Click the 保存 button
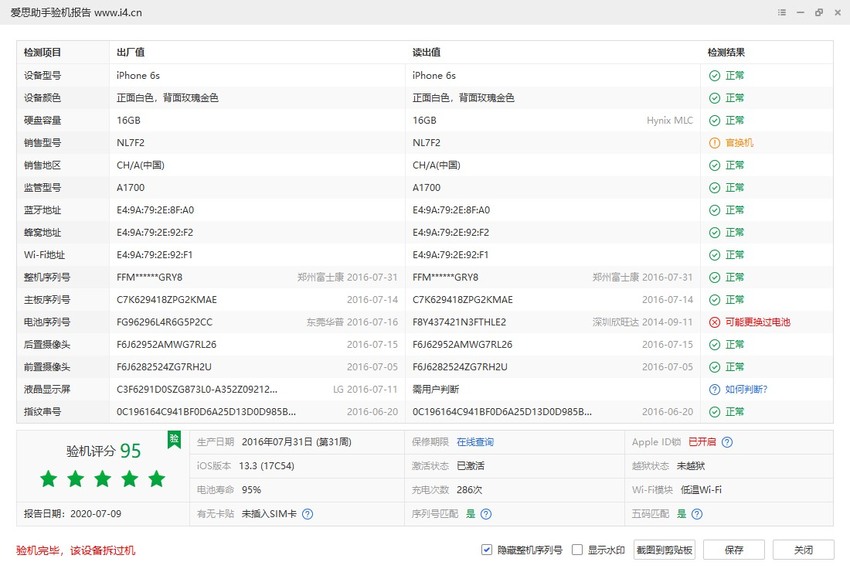Screen dimensions: 850x579 734,550
